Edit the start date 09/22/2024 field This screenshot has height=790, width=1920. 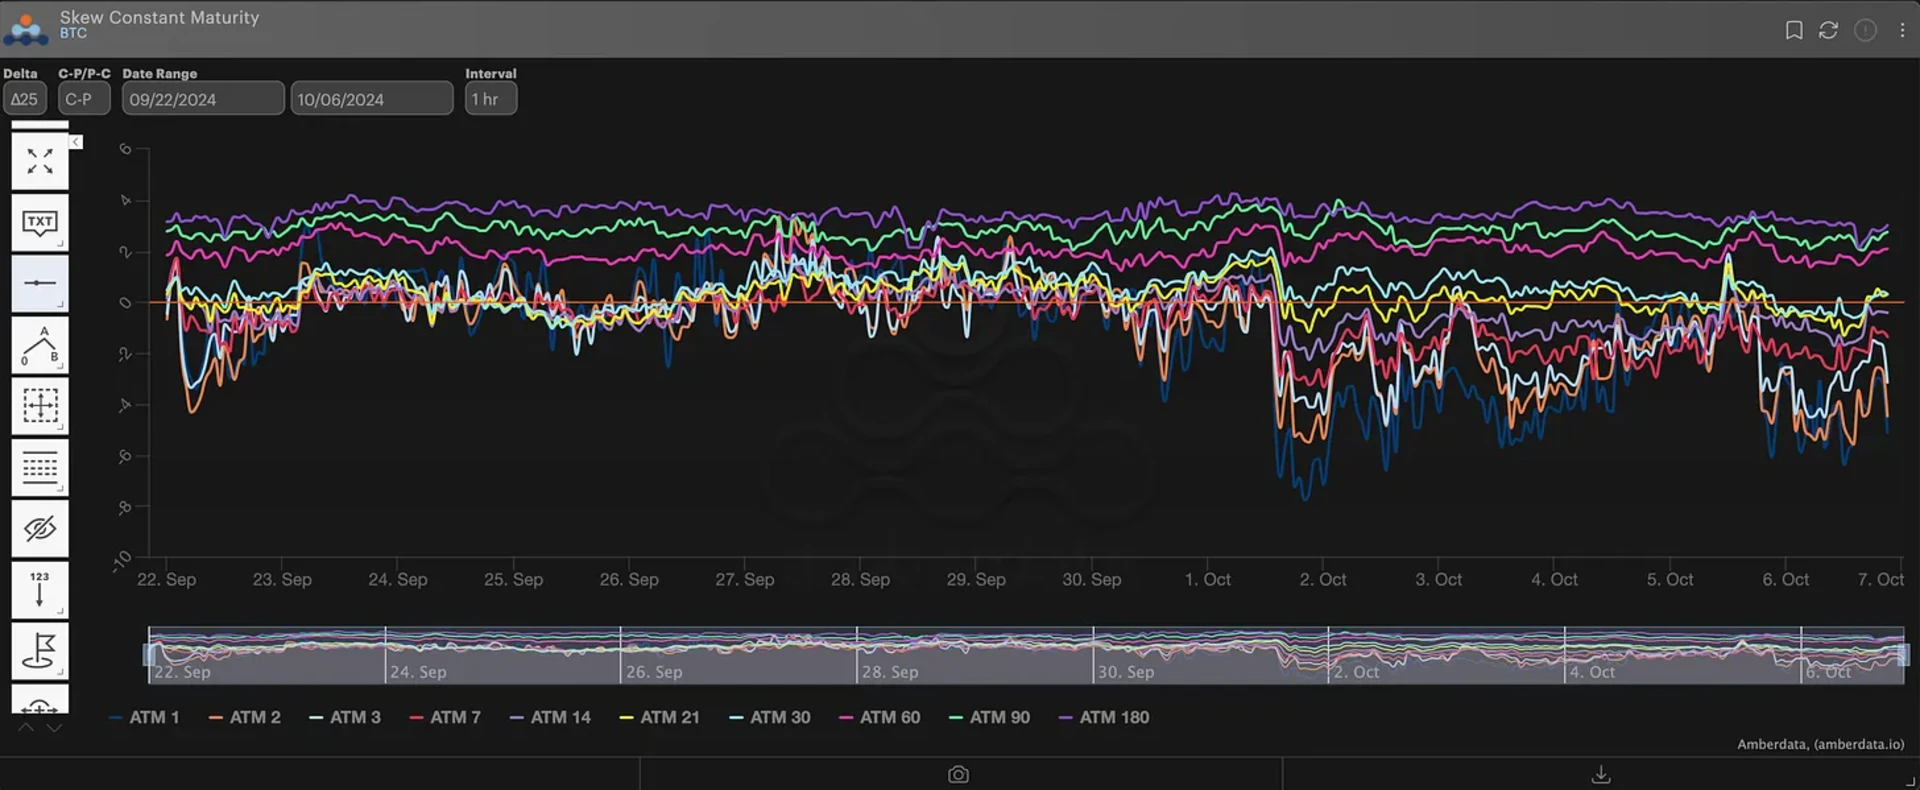coord(203,99)
